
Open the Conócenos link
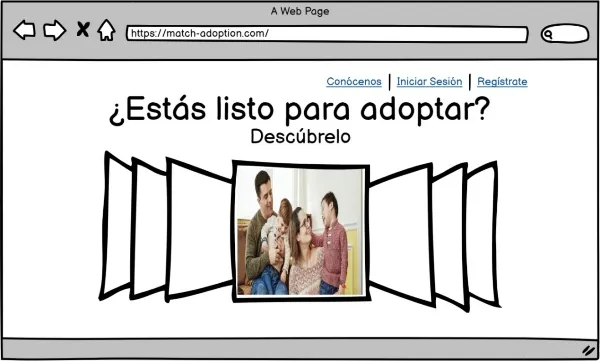coord(354,82)
